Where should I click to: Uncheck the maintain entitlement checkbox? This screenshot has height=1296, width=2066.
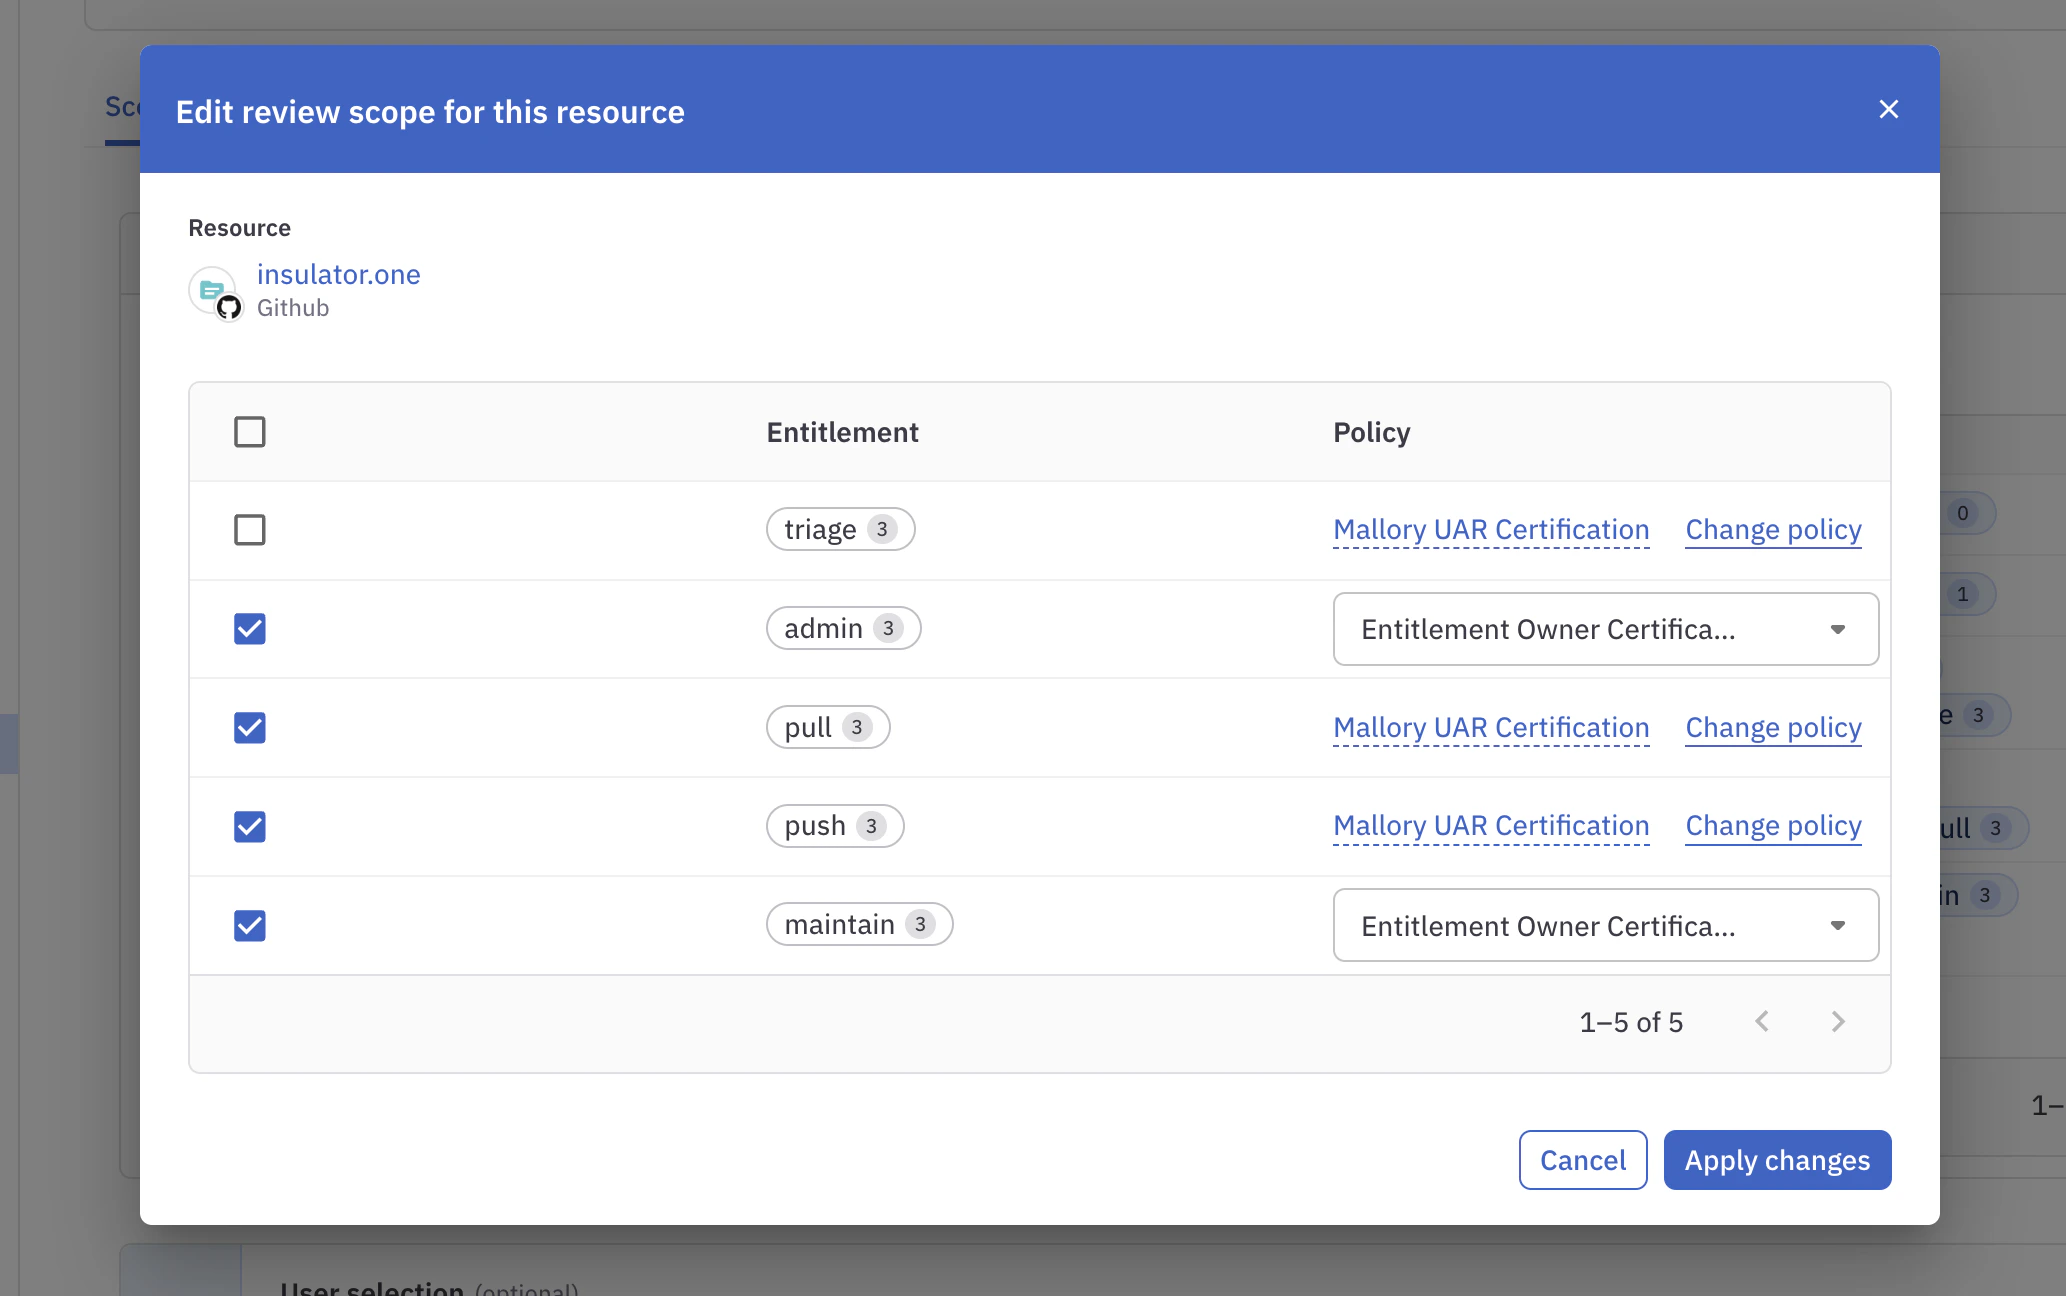click(249, 925)
